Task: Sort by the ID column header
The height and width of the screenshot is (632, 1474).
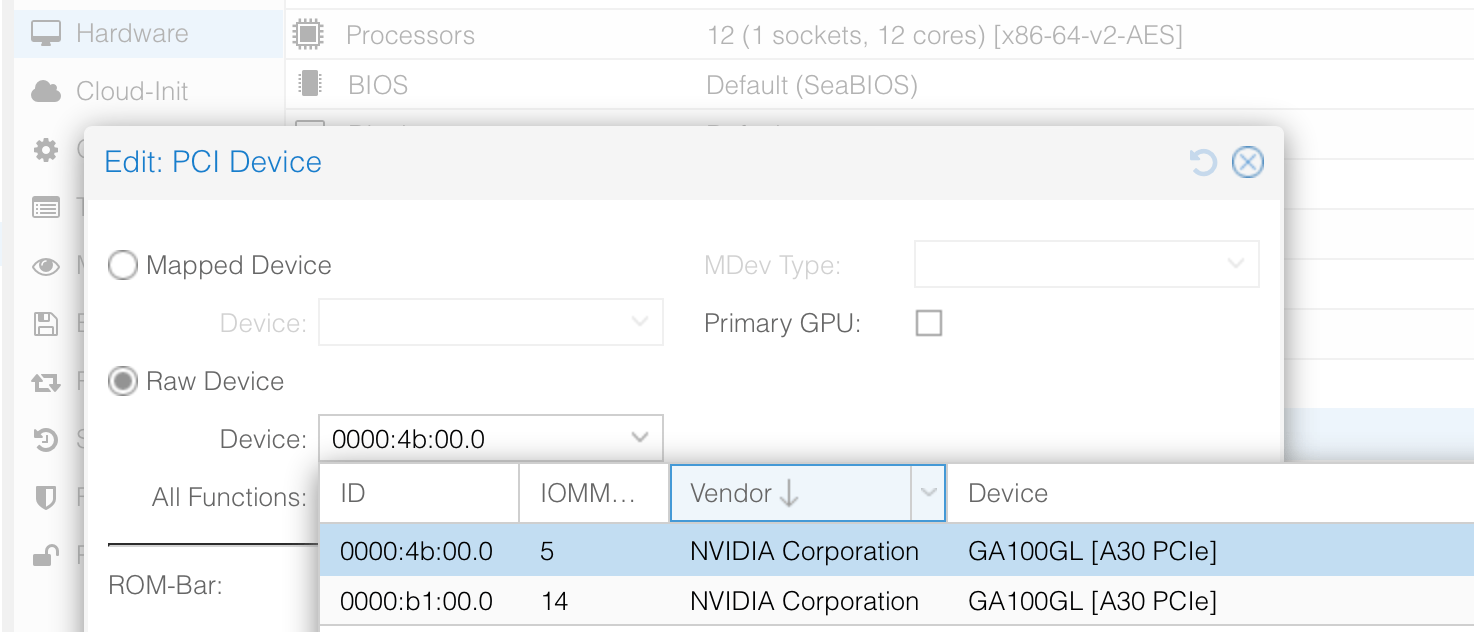Action: (419, 493)
